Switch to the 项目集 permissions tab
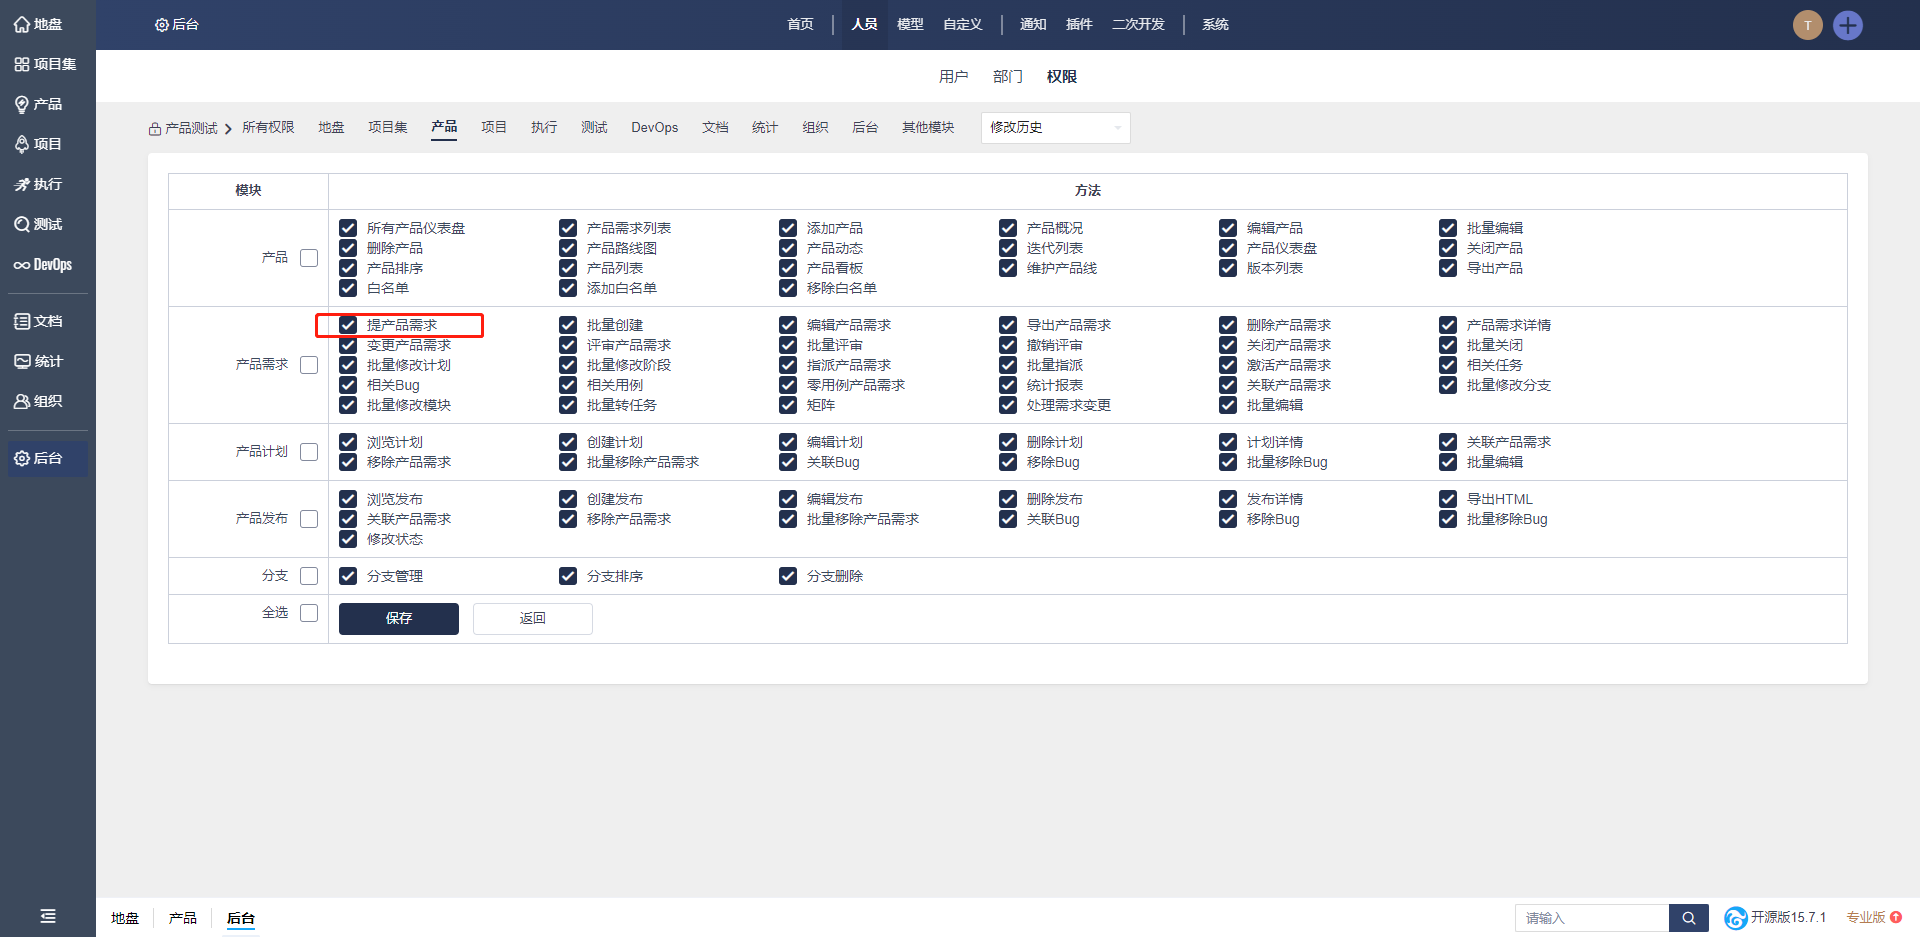Viewport: 1920px width, 937px height. (387, 128)
